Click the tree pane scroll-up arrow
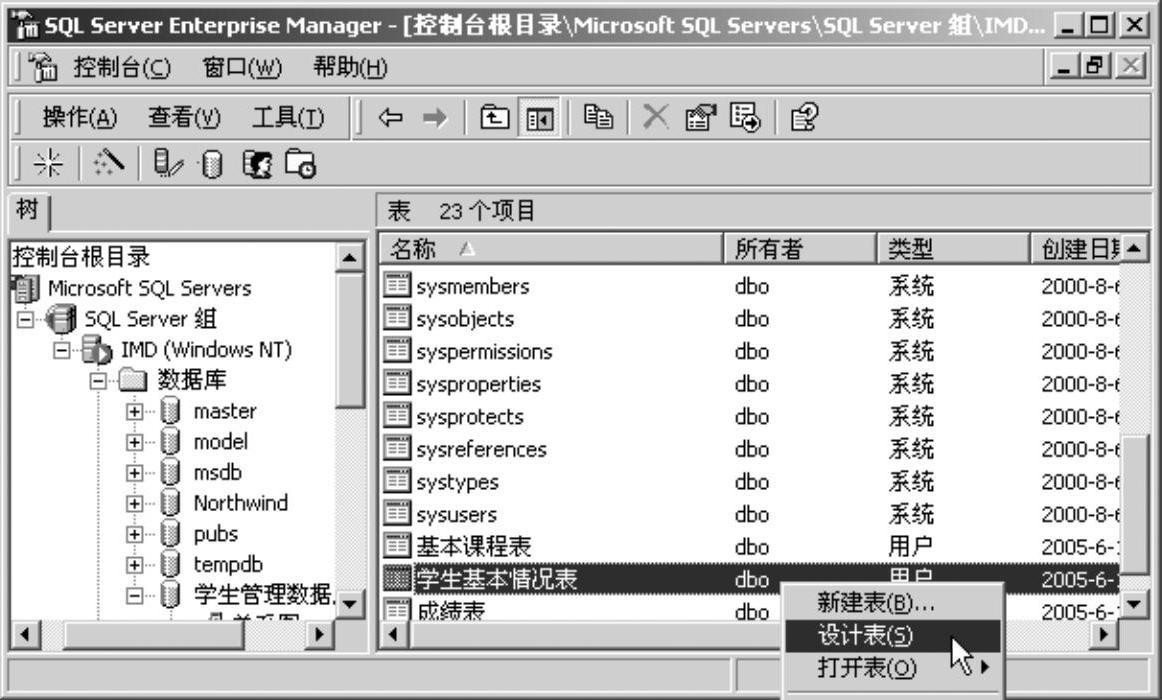The width and height of the screenshot is (1162, 700). [349, 257]
